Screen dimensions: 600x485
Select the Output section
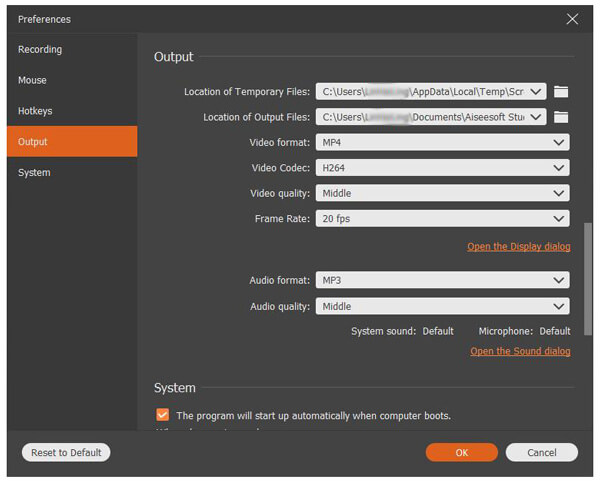point(72,142)
